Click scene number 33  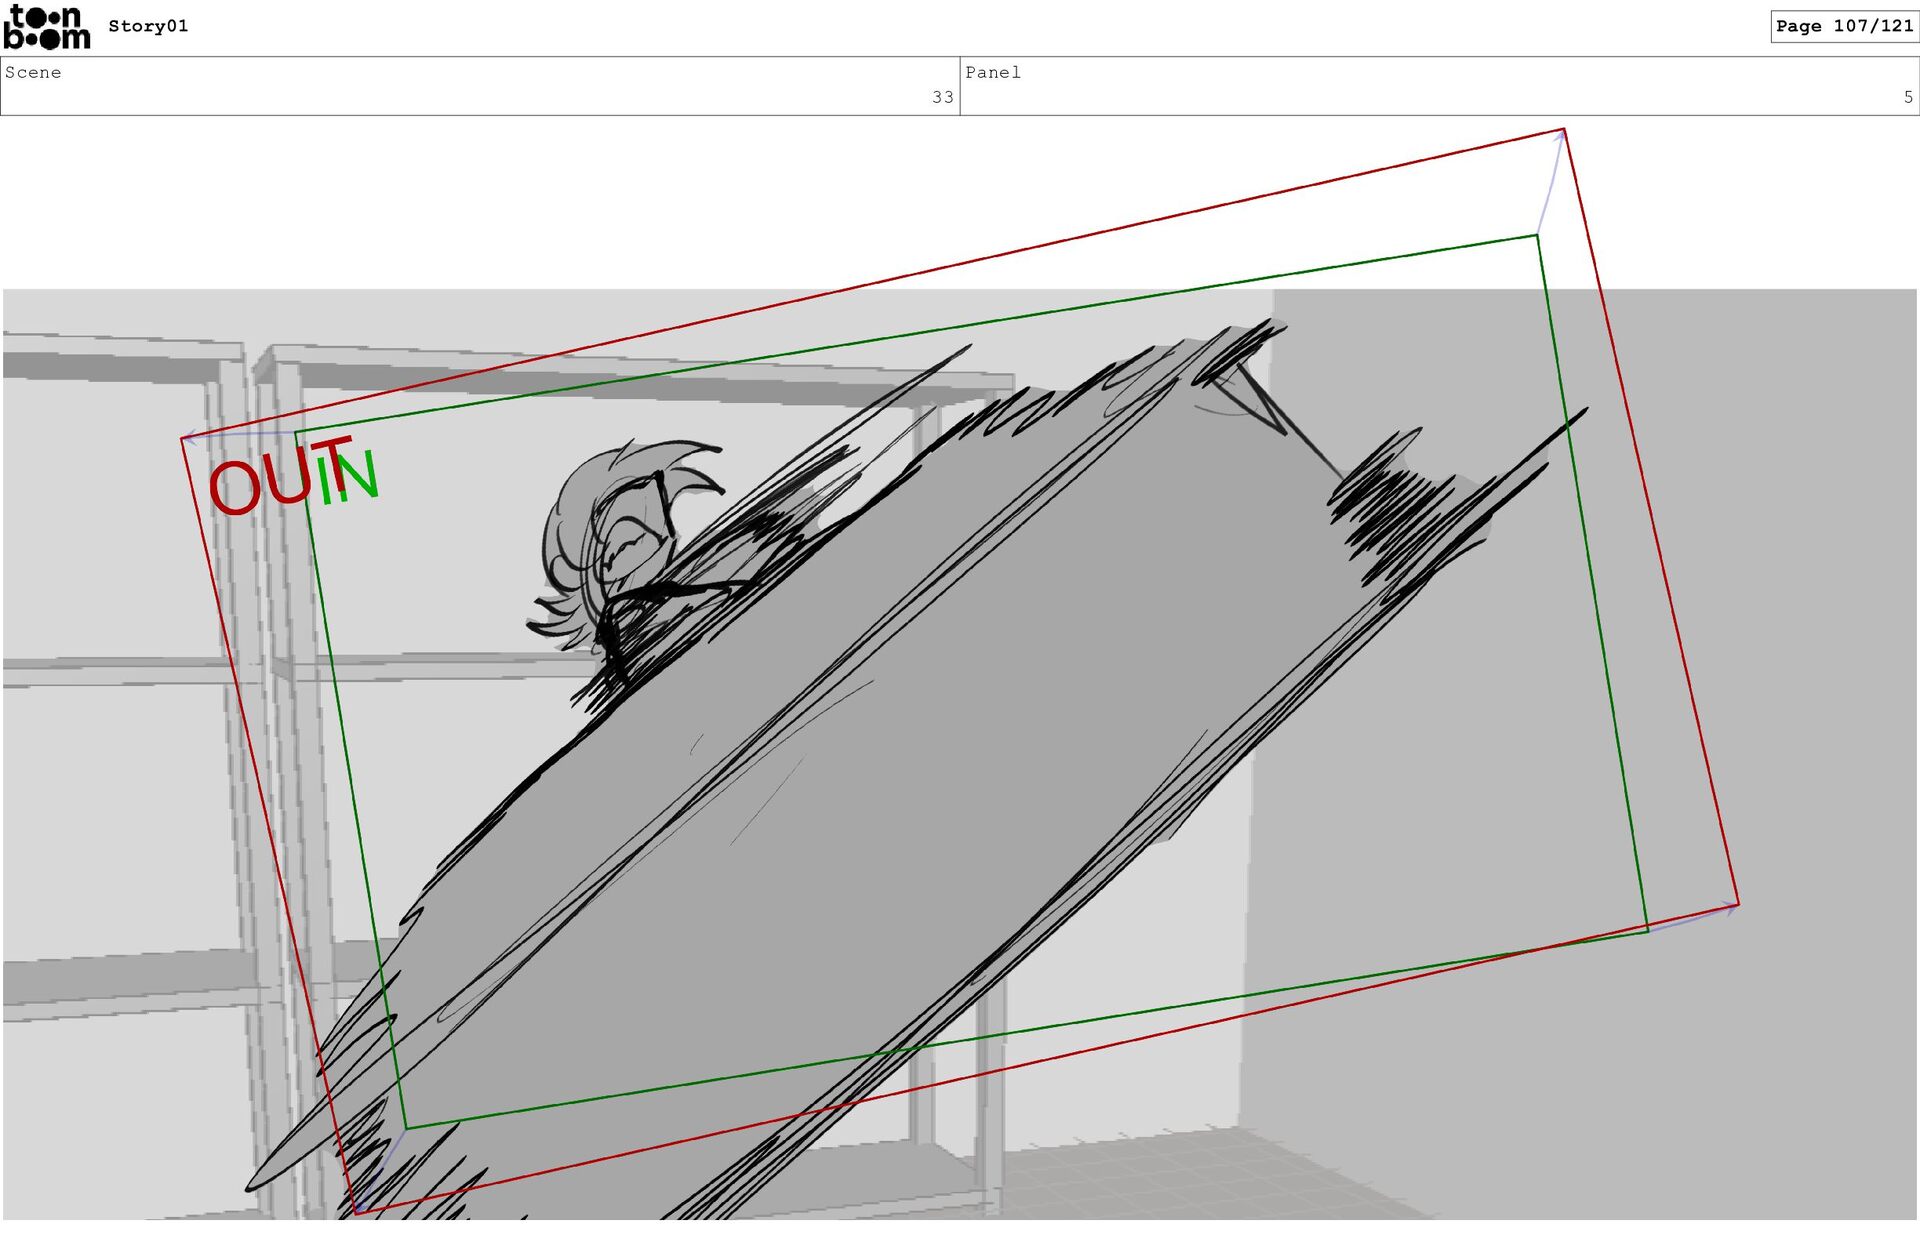pyautogui.click(x=942, y=97)
